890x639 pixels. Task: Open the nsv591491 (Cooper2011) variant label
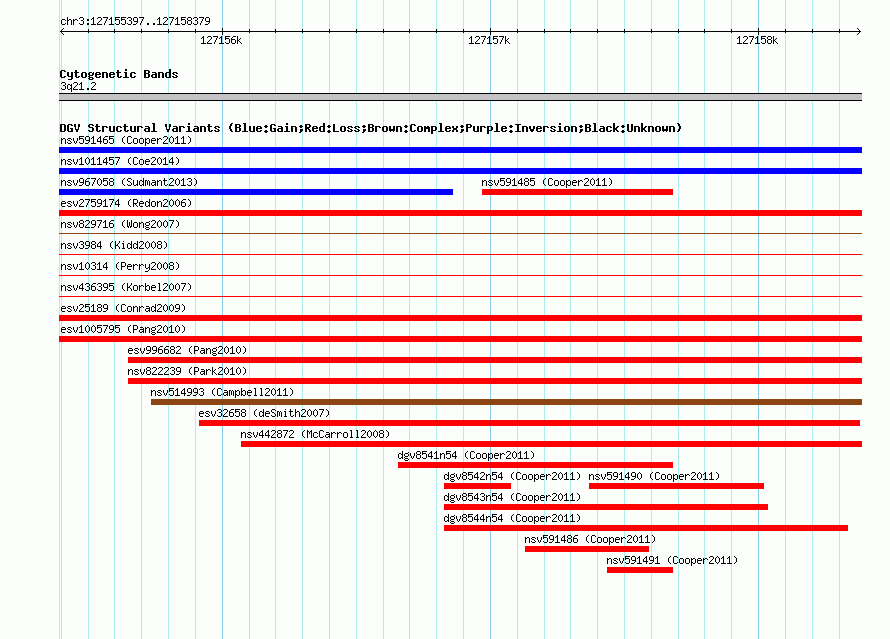672,560
